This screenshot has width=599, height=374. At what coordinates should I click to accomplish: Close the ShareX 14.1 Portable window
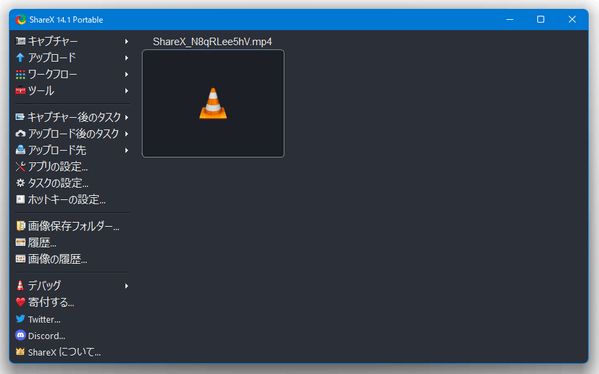(x=572, y=19)
